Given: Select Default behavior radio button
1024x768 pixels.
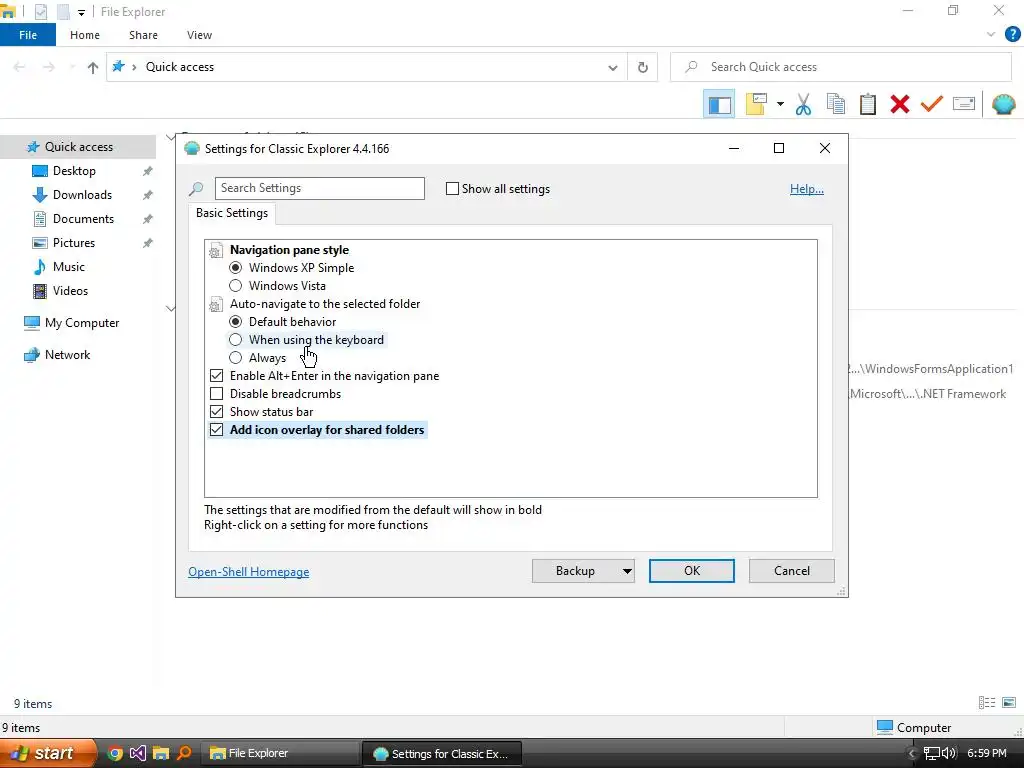Looking at the screenshot, I should click(236, 322).
